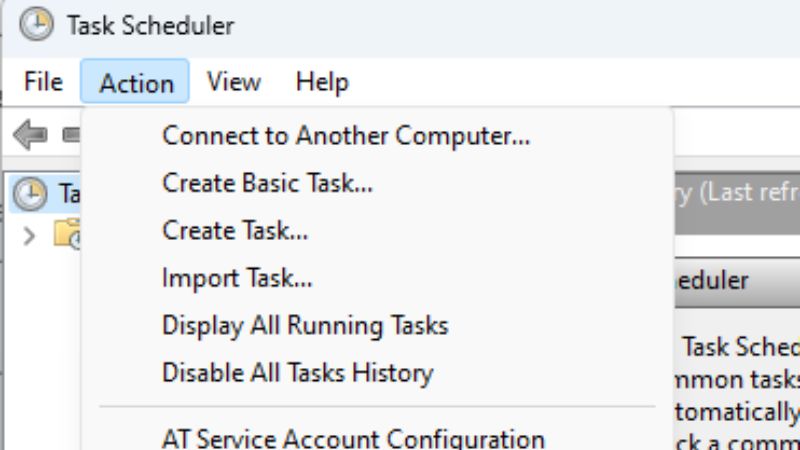Screen dimensions: 800x450
Task: Click the summary header showing Last refreshed
Action: 737,193
